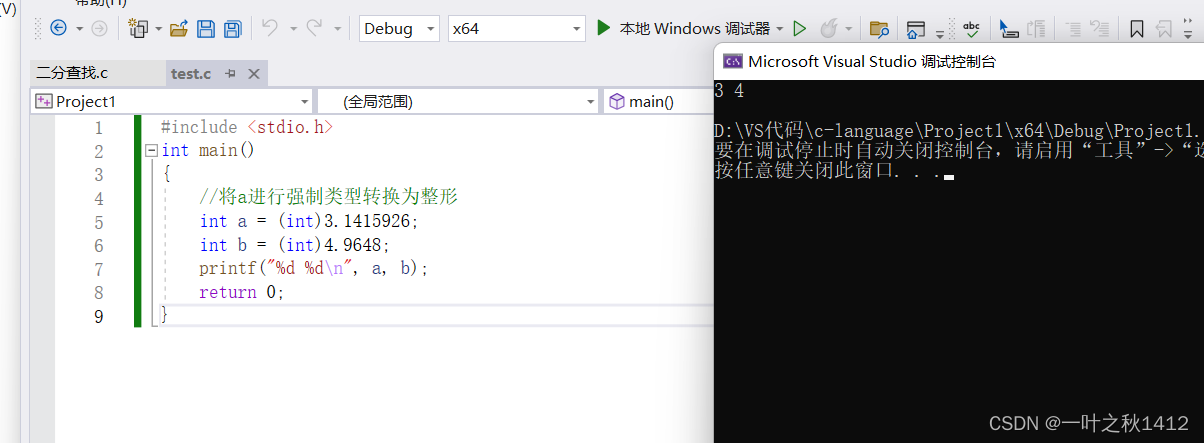Click line number 9 in the gutter
The width and height of the screenshot is (1204, 443).
tap(98, 316)
